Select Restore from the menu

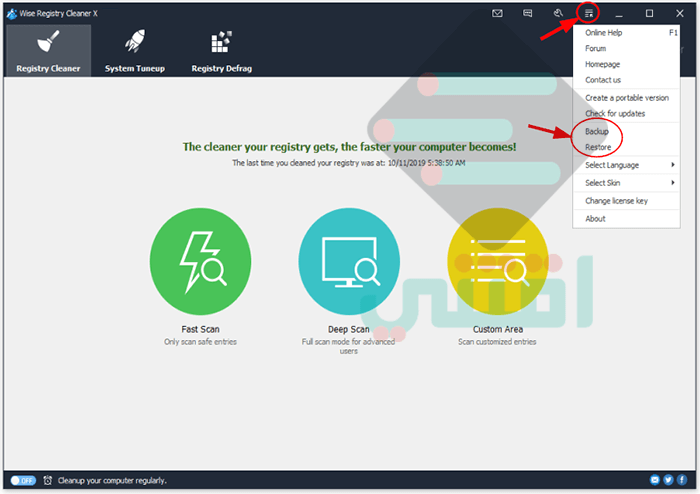[626, 147]
